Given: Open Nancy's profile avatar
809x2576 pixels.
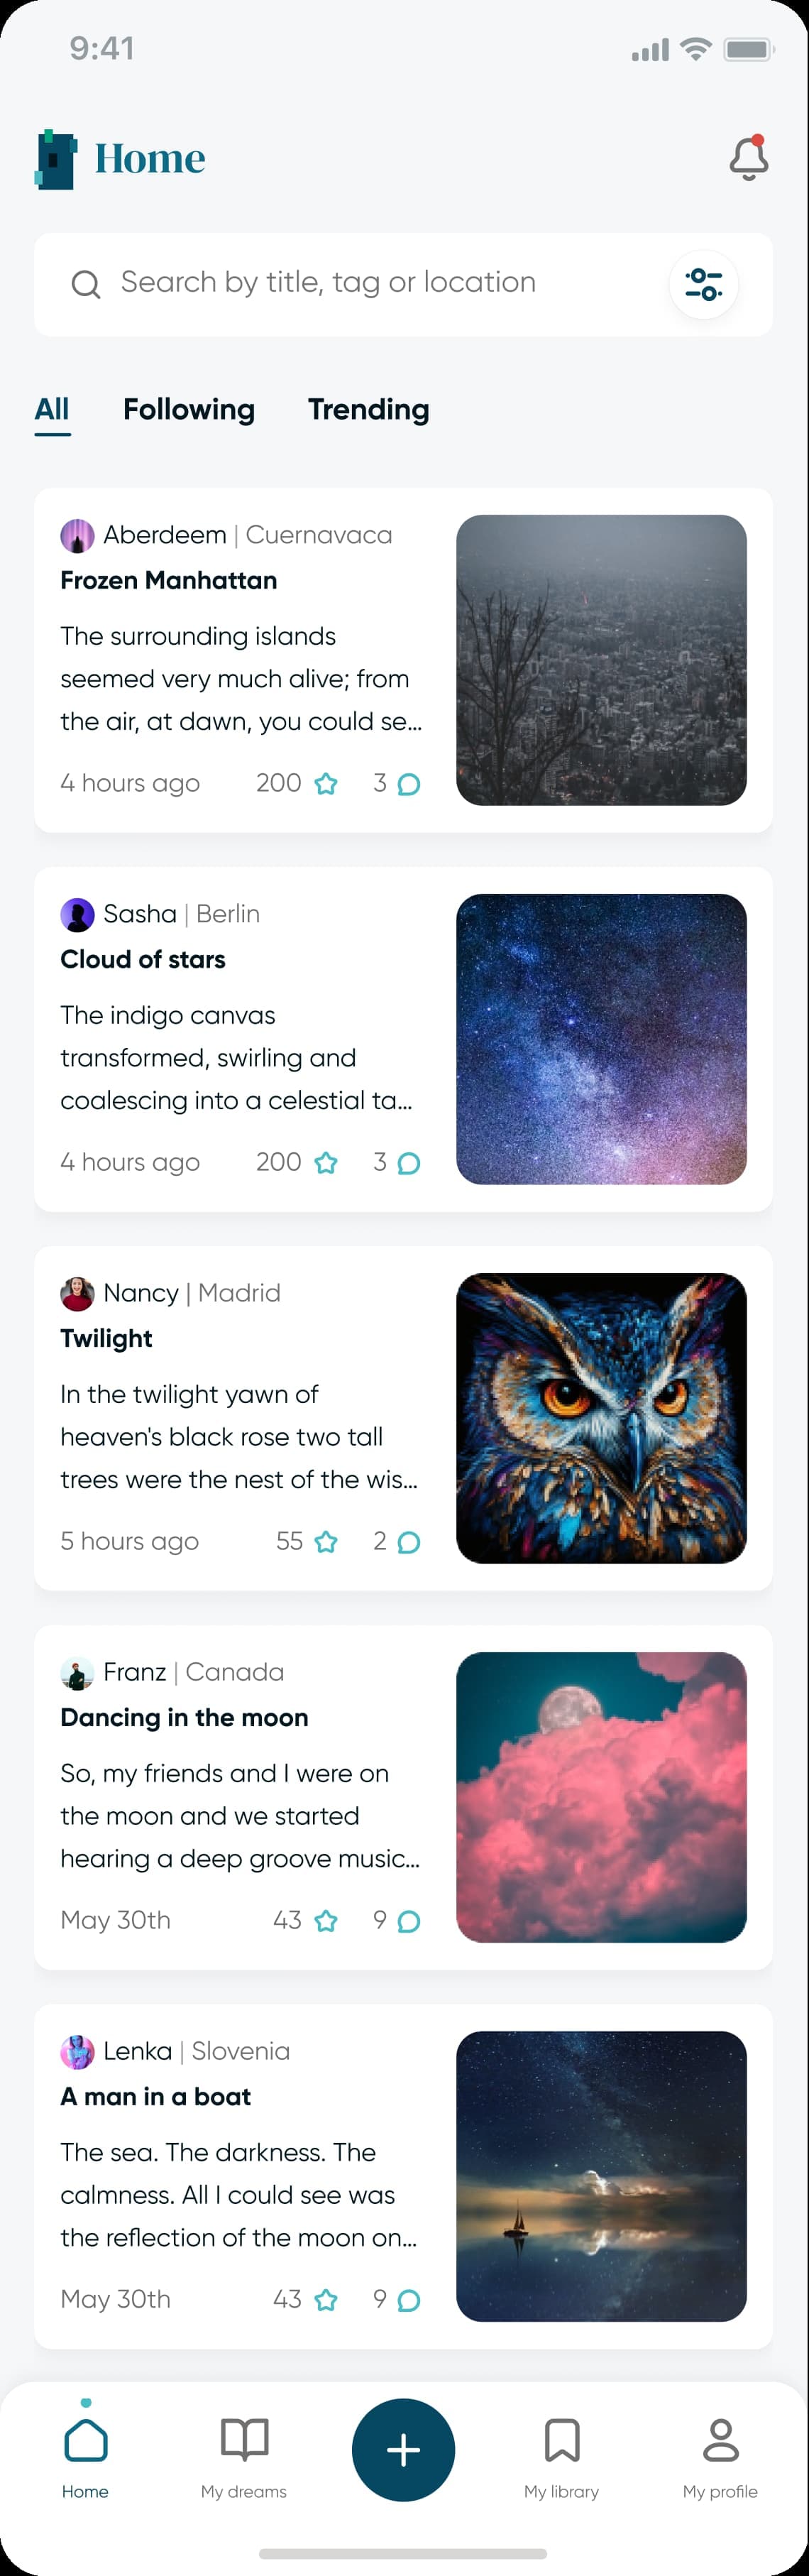Looking at the screenshot, I should click(x=77, y=1293).
